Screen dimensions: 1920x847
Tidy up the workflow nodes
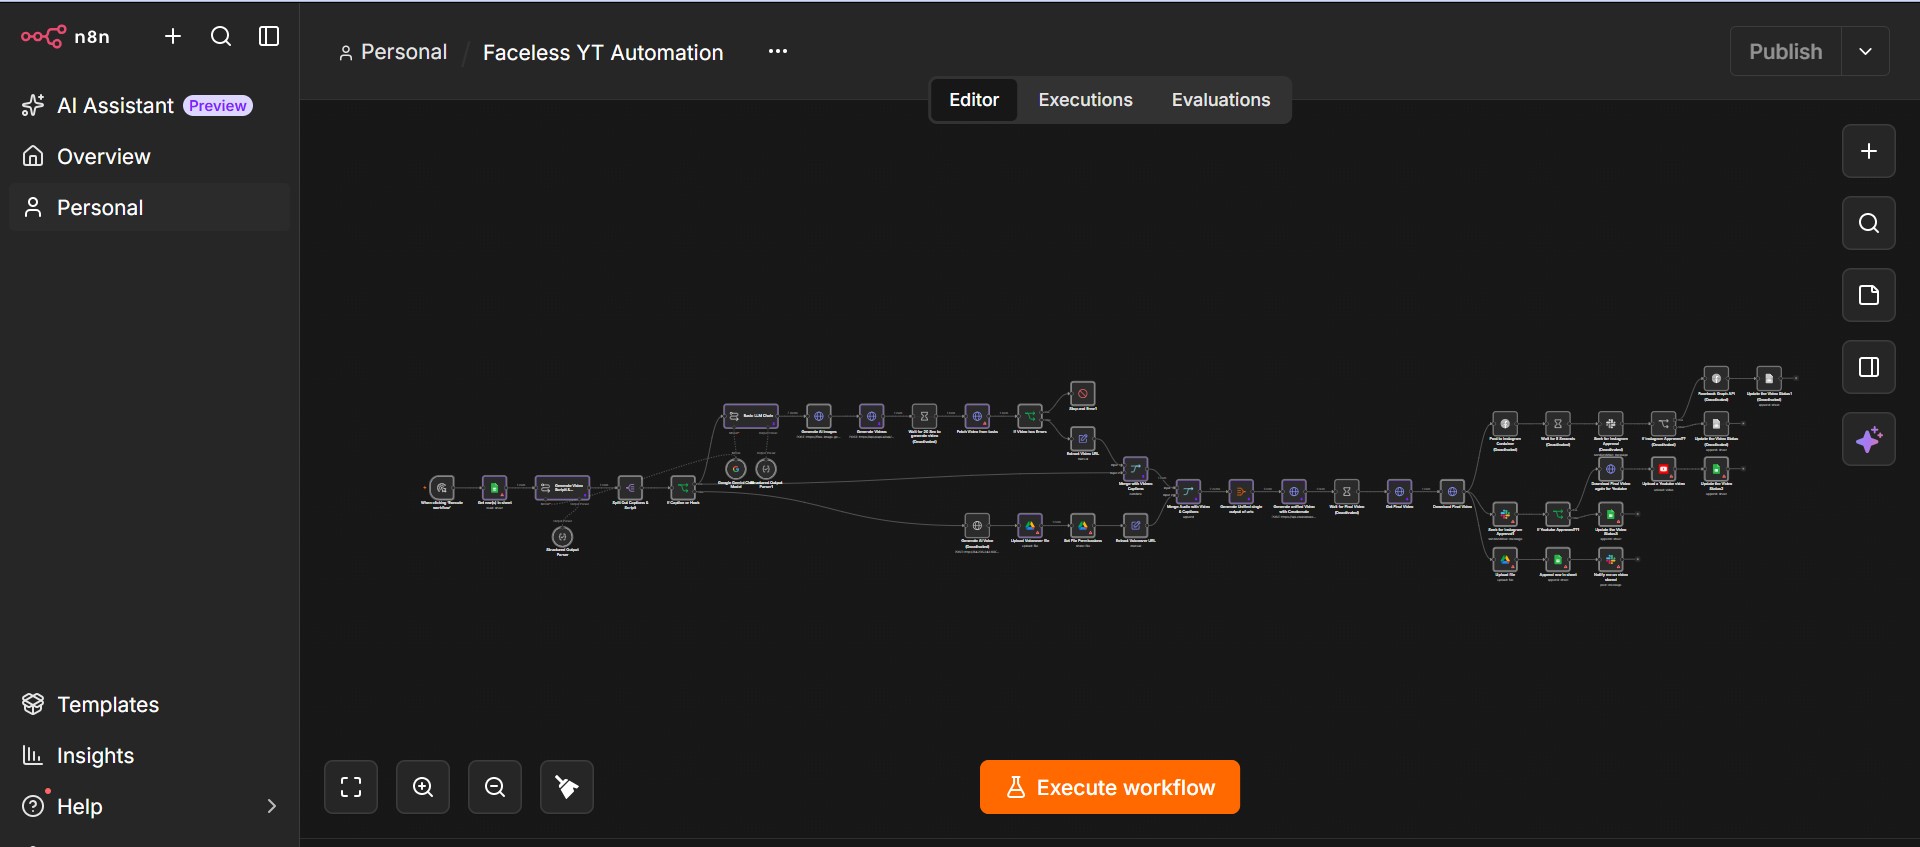567,787
